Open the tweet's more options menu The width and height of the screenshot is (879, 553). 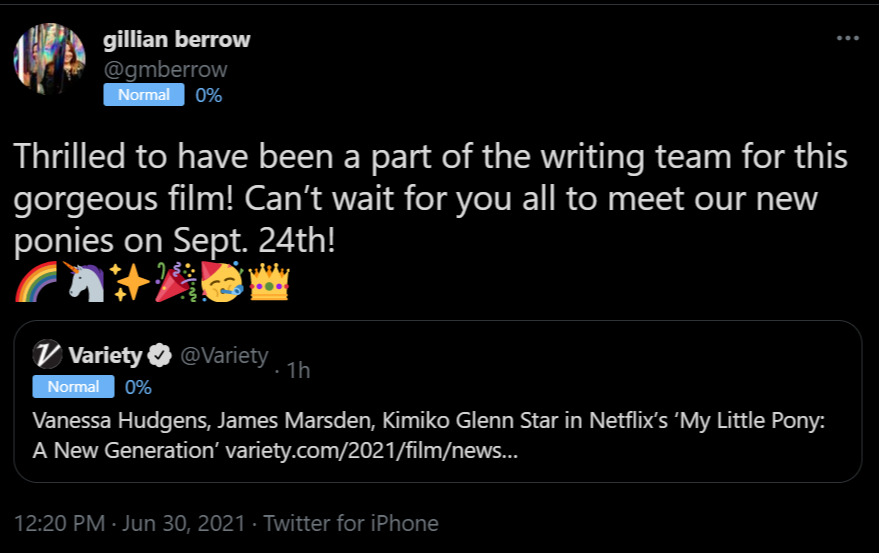click(x=847, y=39)
